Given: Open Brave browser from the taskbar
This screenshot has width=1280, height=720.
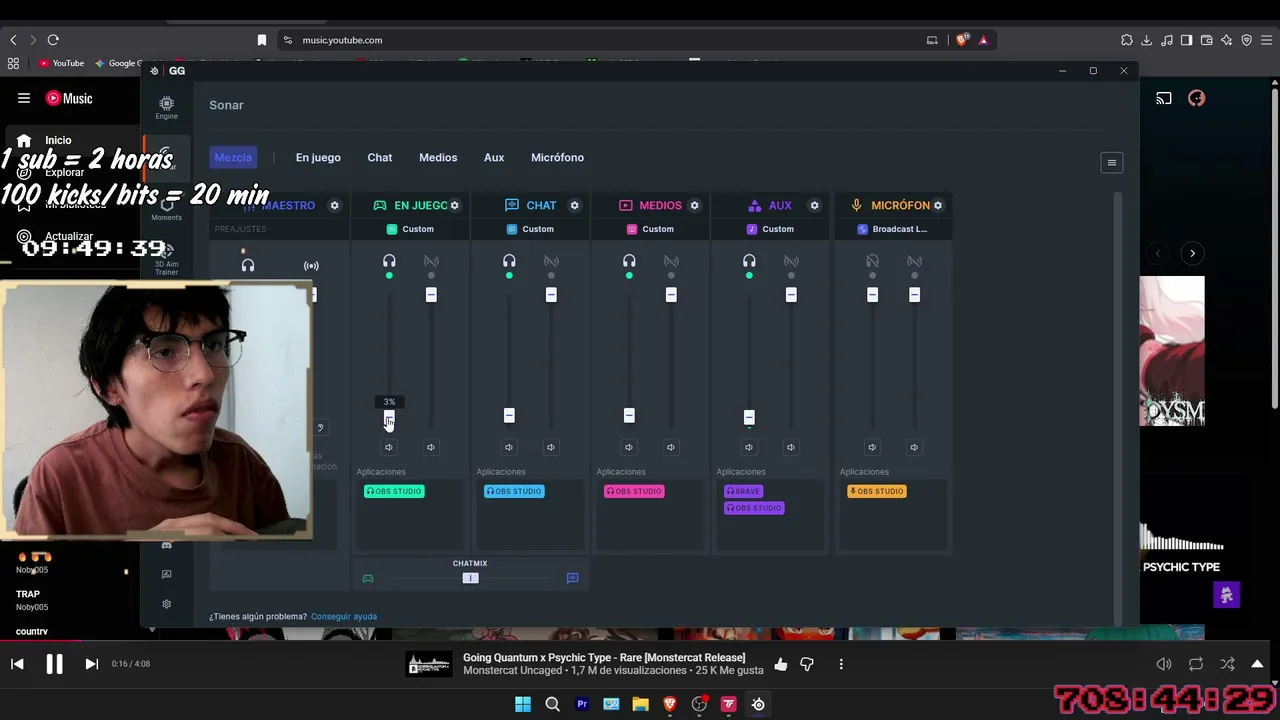Looking at the screenshot, I should (670, 704).
